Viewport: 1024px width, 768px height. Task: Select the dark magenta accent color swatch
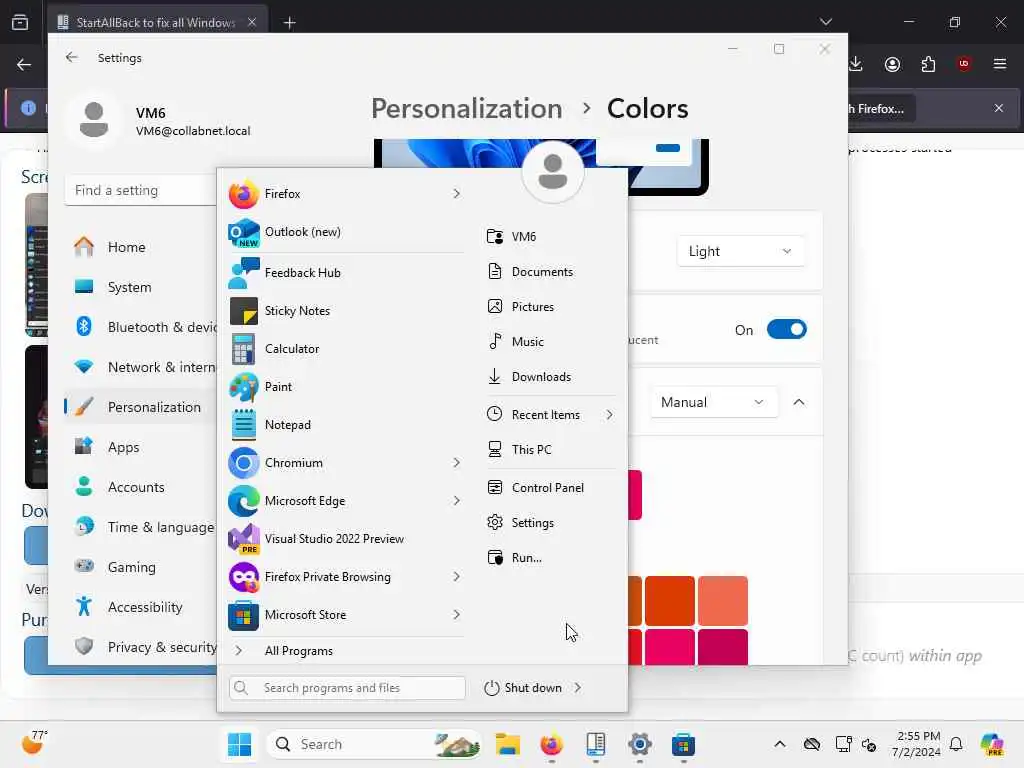coord(723,648)
